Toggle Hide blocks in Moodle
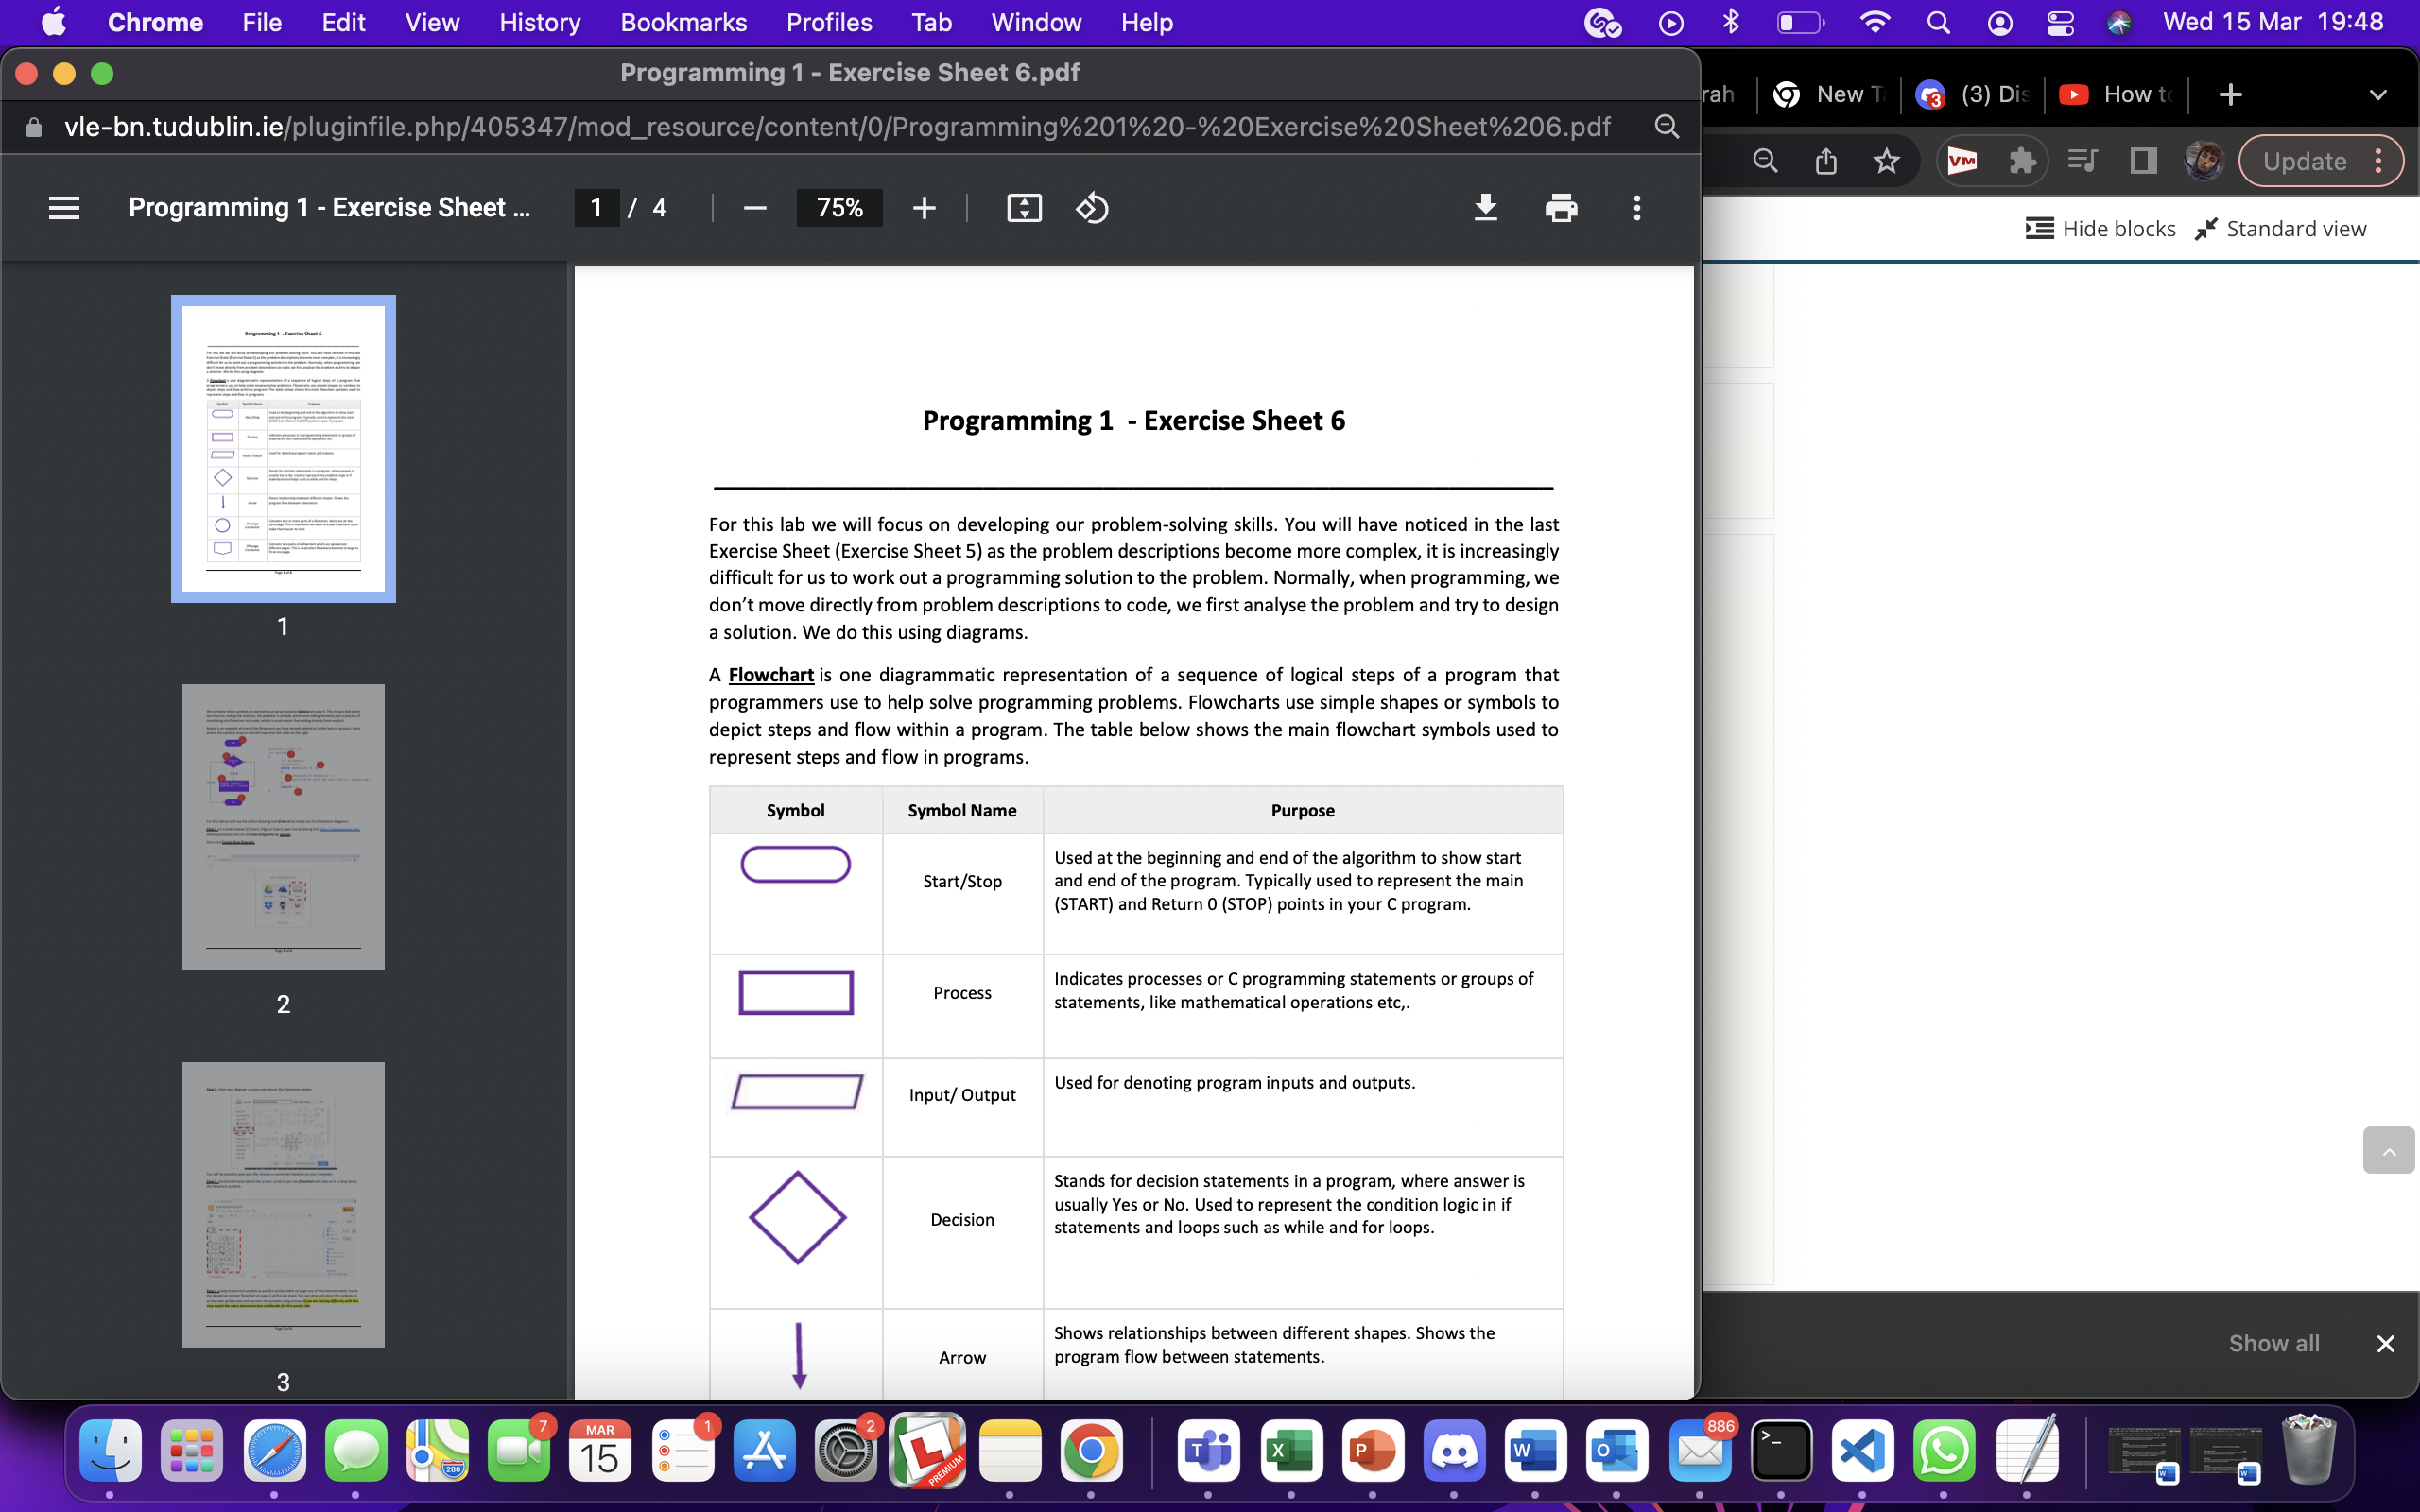2420x1512 pixels. [x=2100, y=228]
